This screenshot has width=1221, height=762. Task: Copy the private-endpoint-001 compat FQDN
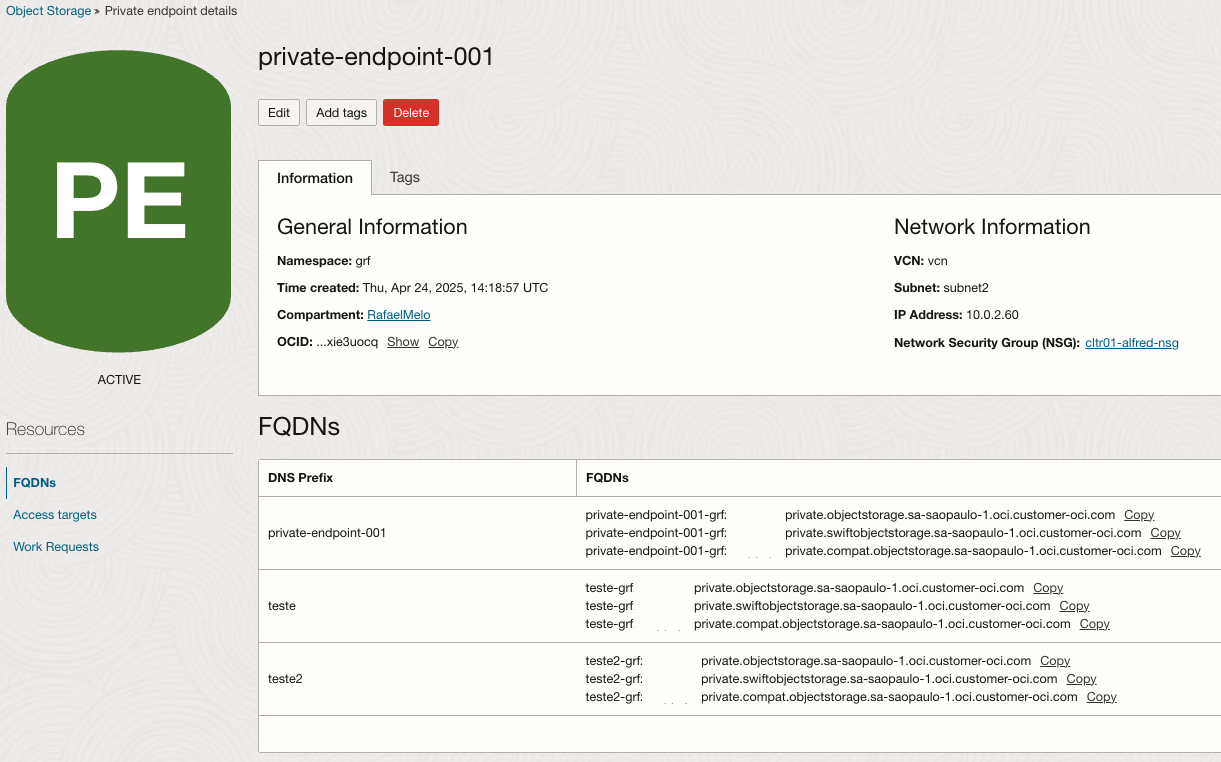point(1185,550)
